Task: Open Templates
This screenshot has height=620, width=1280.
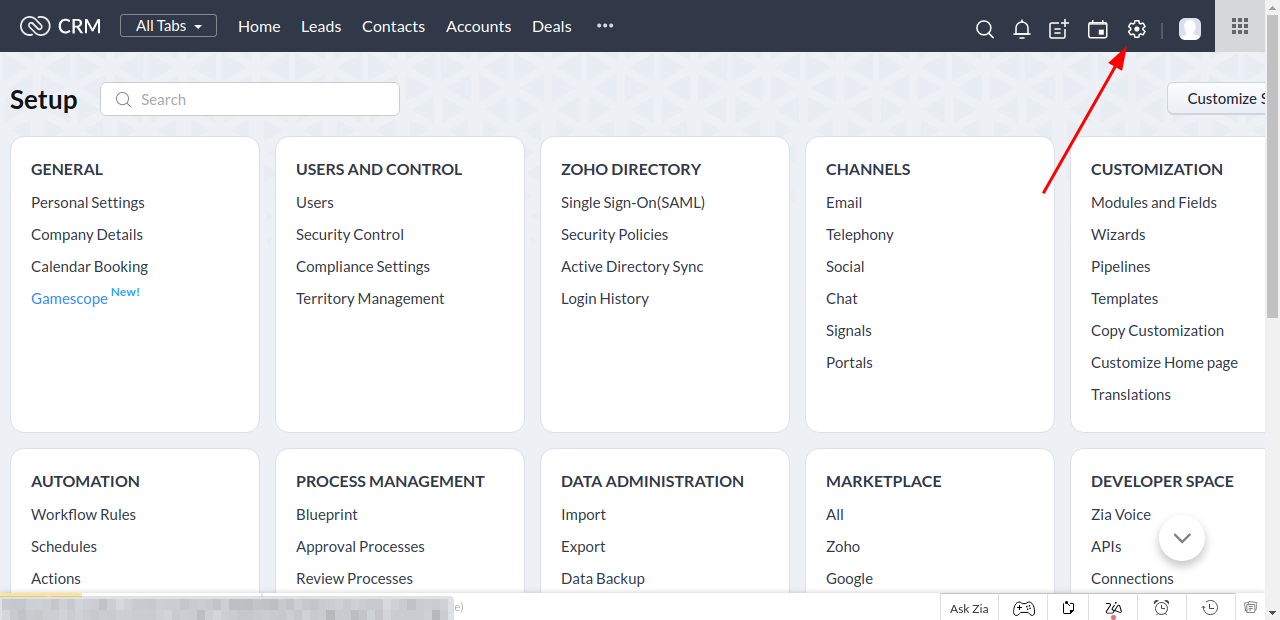Action: (x=1124, y=299)
